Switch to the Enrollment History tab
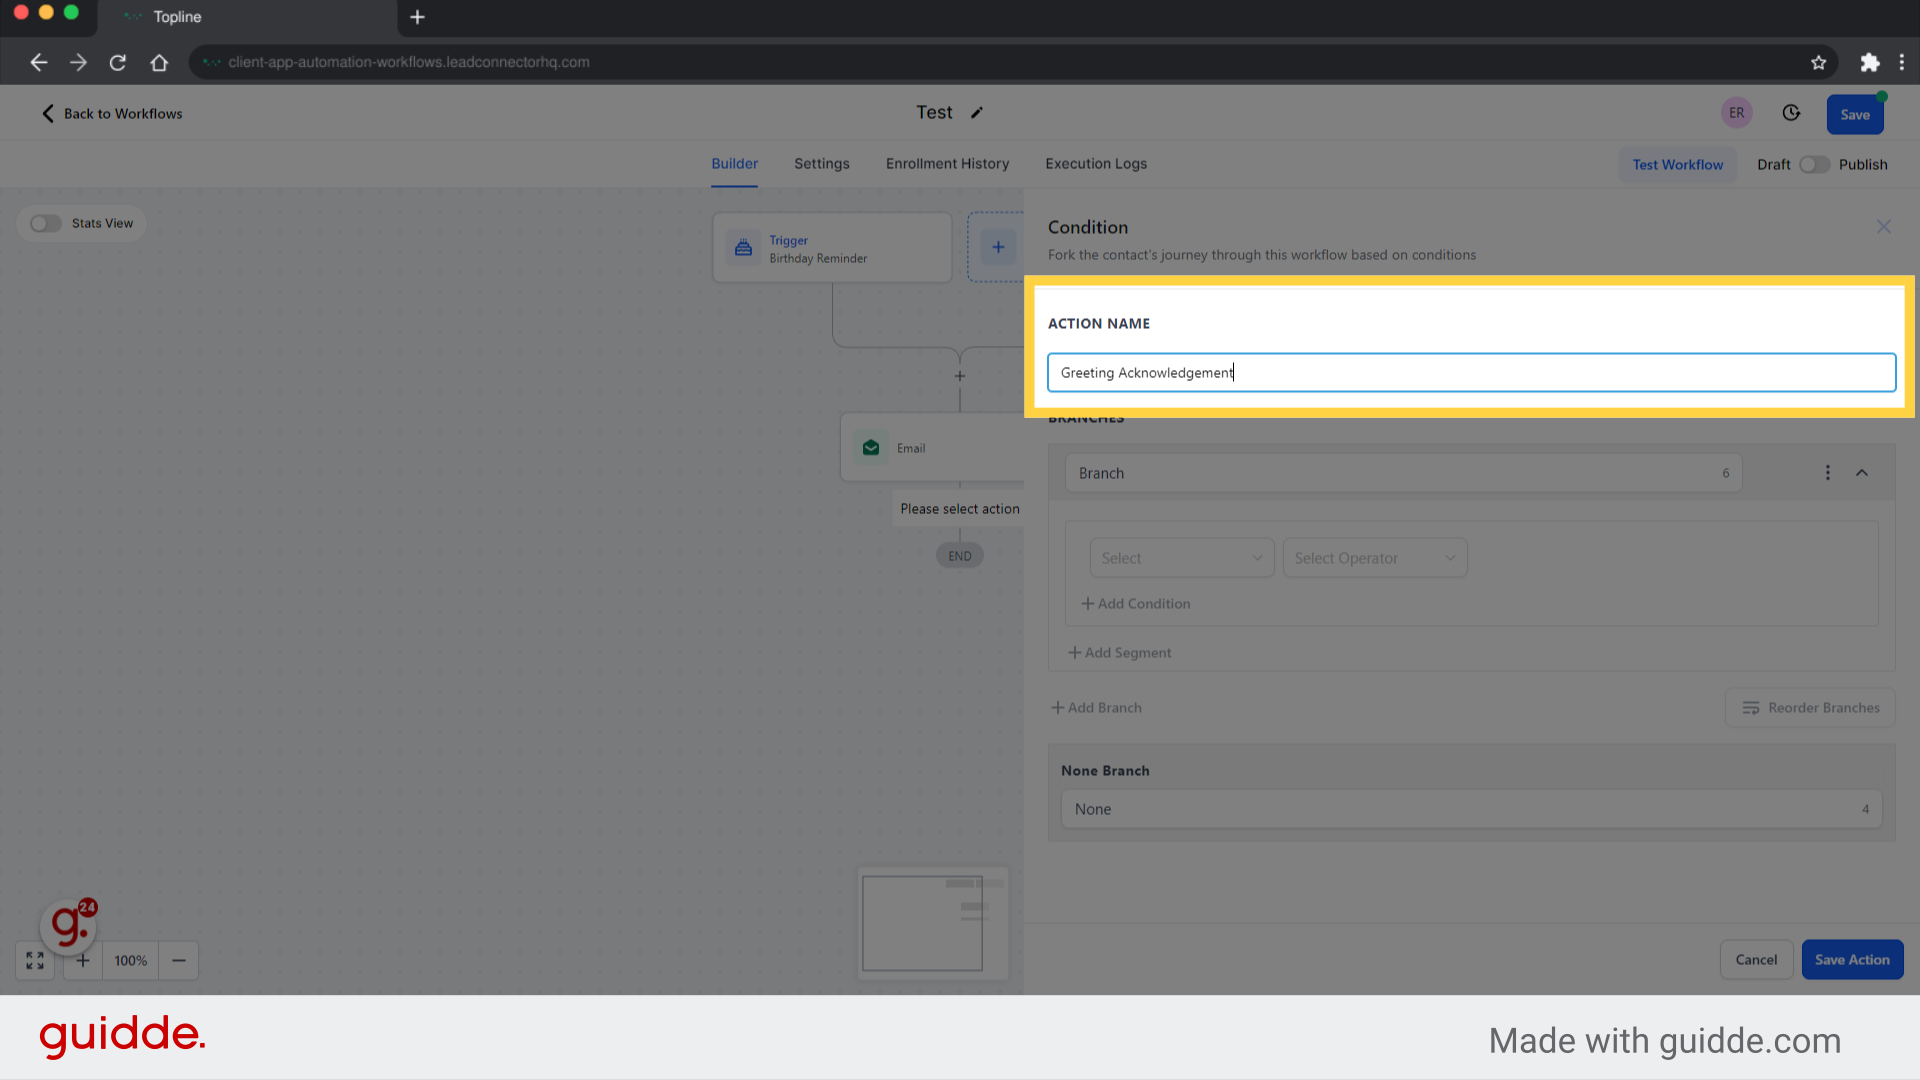 click(947, 164)
